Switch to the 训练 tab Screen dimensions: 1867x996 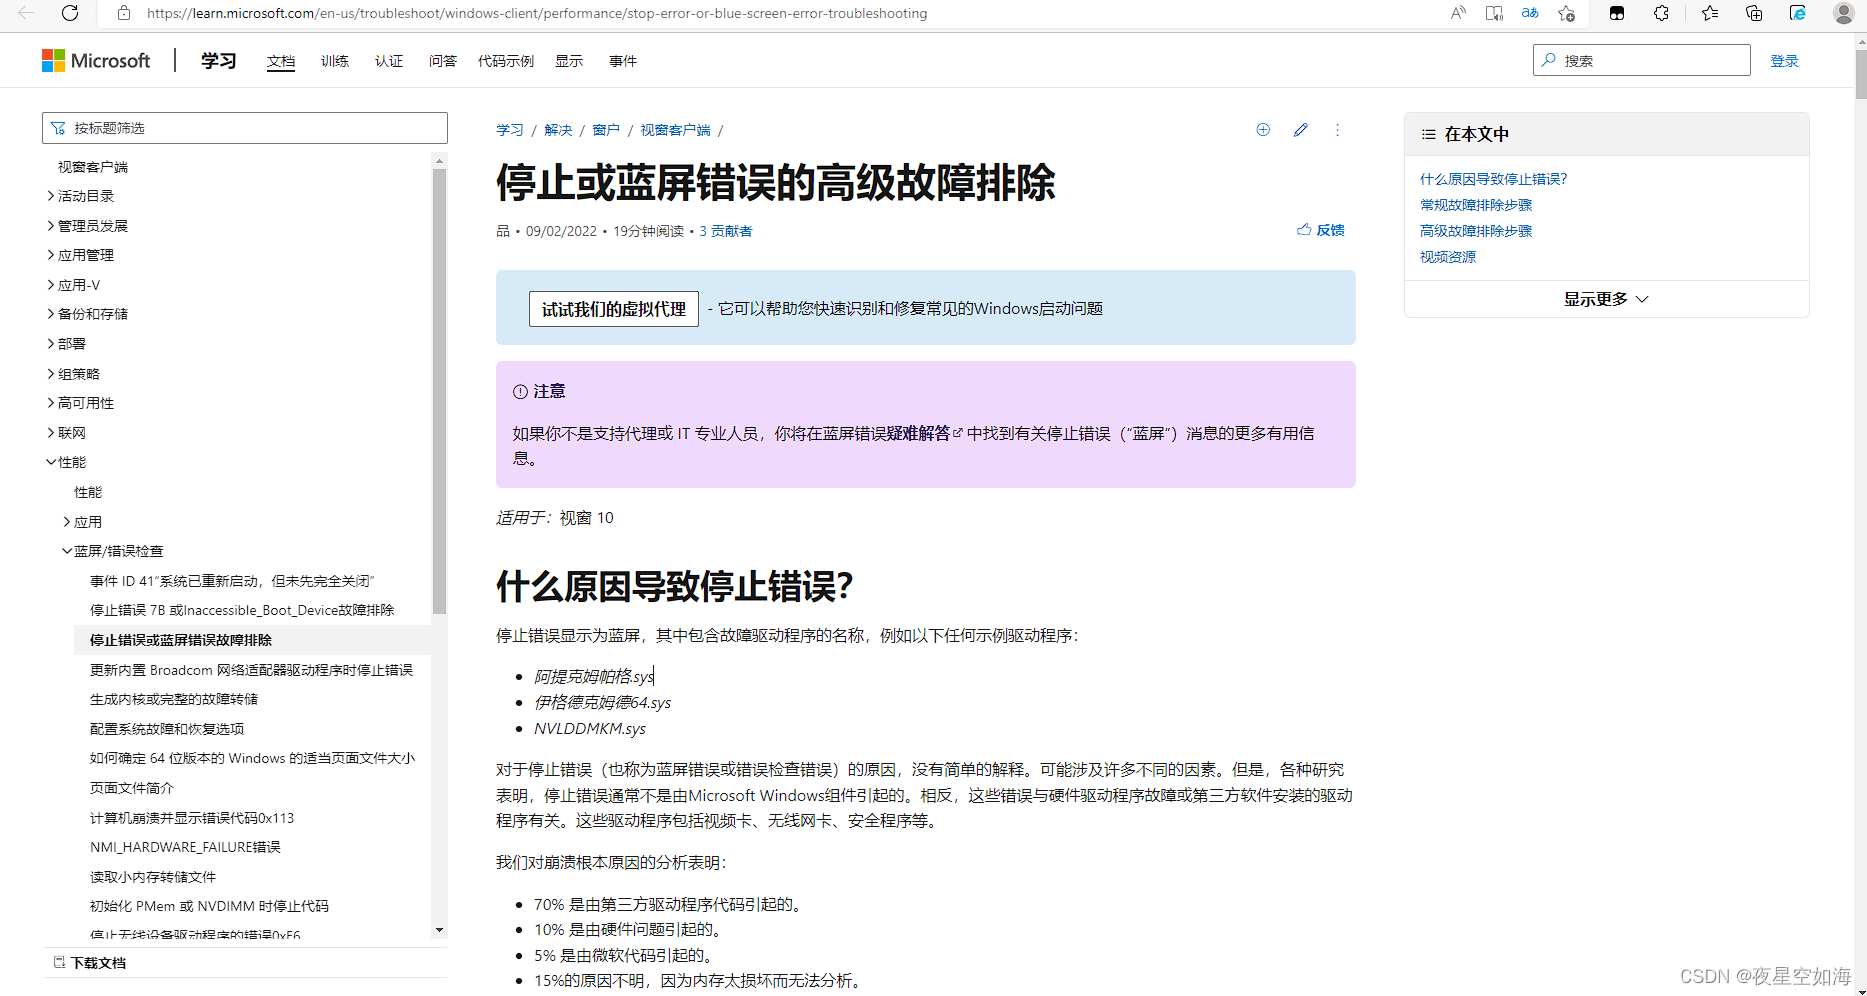335,60
